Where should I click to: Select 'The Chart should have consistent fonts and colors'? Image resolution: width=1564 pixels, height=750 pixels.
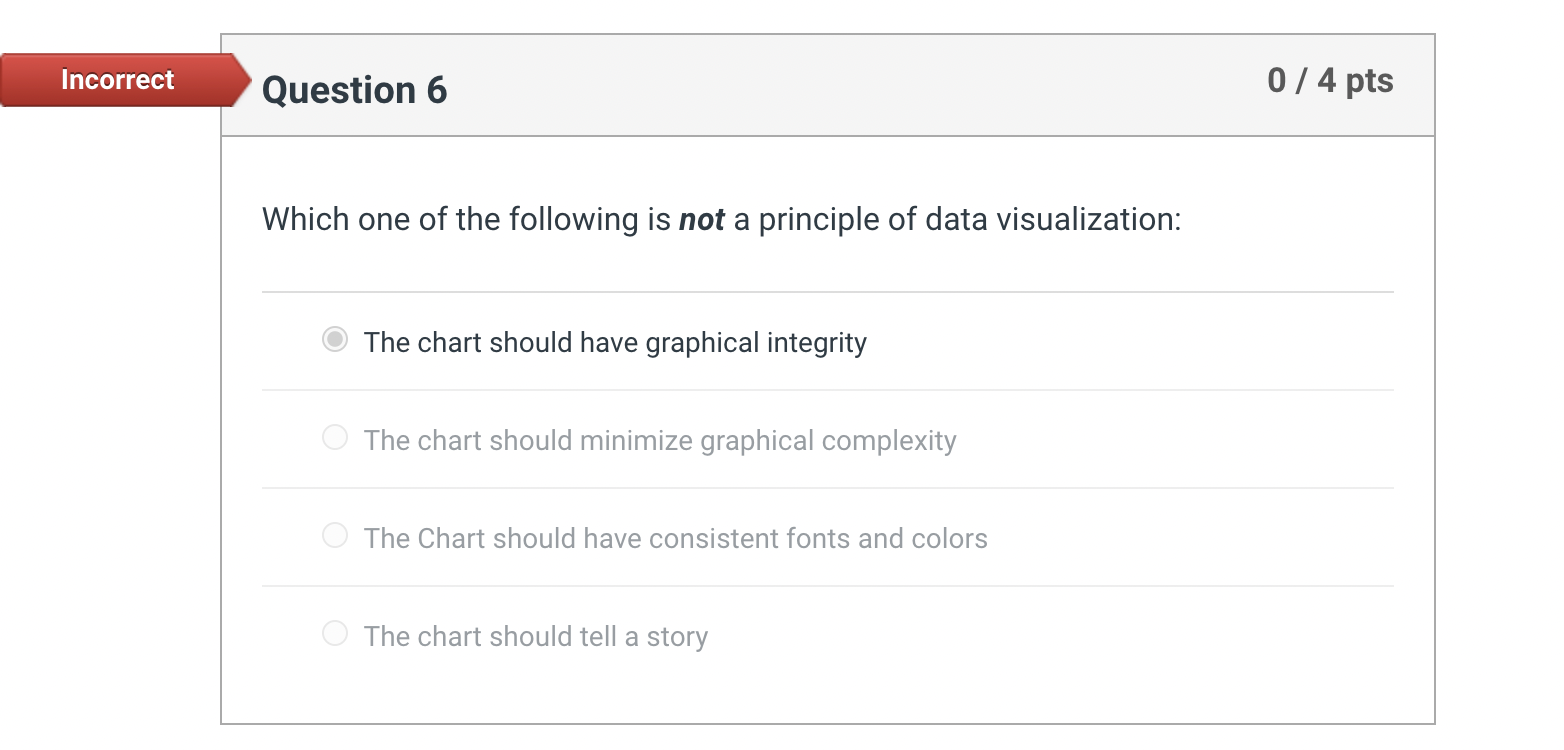pyautogui.click(x=335, y=535)
